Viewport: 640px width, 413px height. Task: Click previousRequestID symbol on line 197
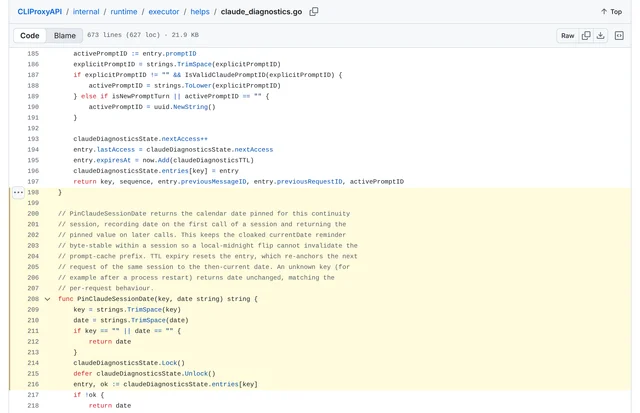[309, 182]
